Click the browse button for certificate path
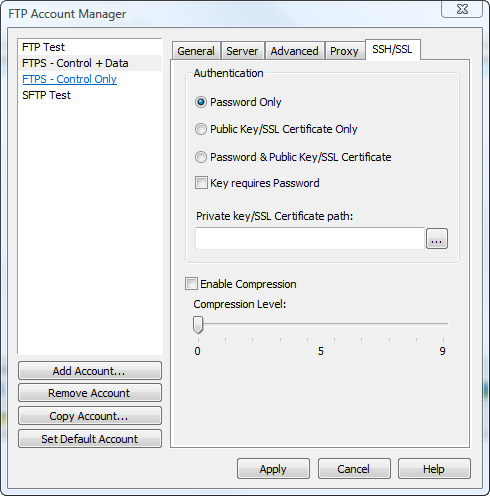The height and width of the screenshot is (496, 490). 437,239
